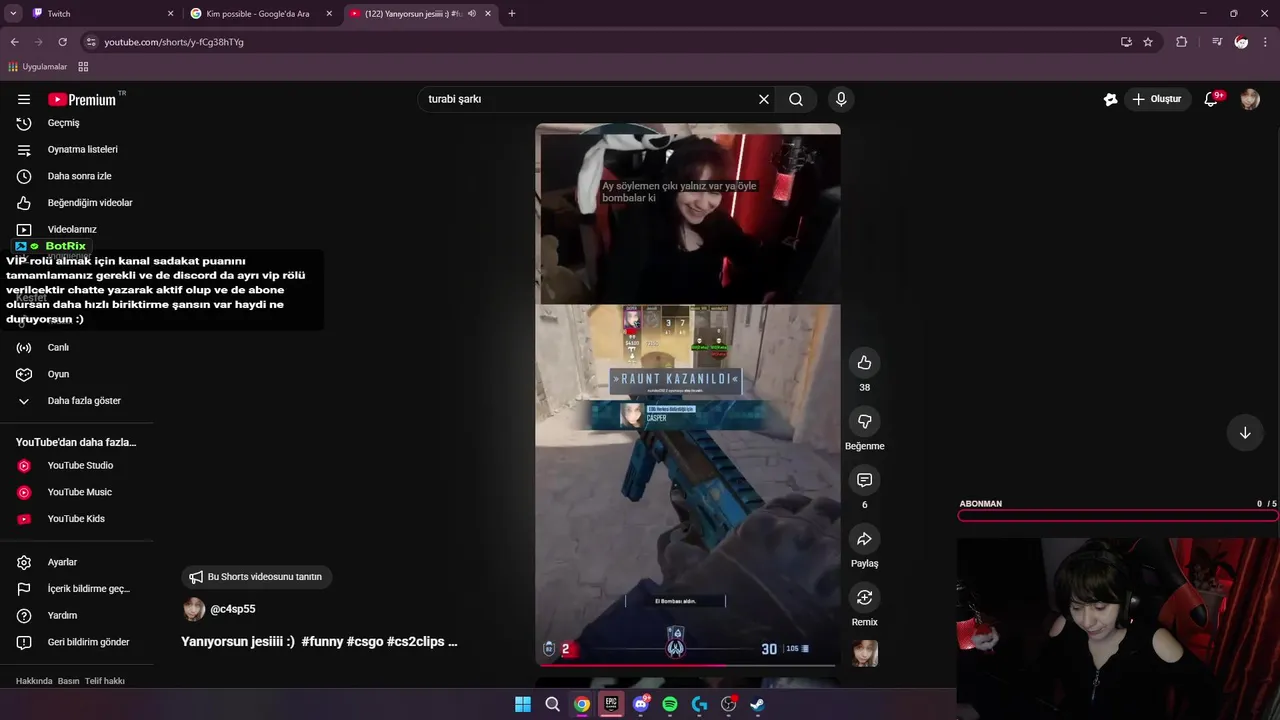Click the address bar URL

174,42
